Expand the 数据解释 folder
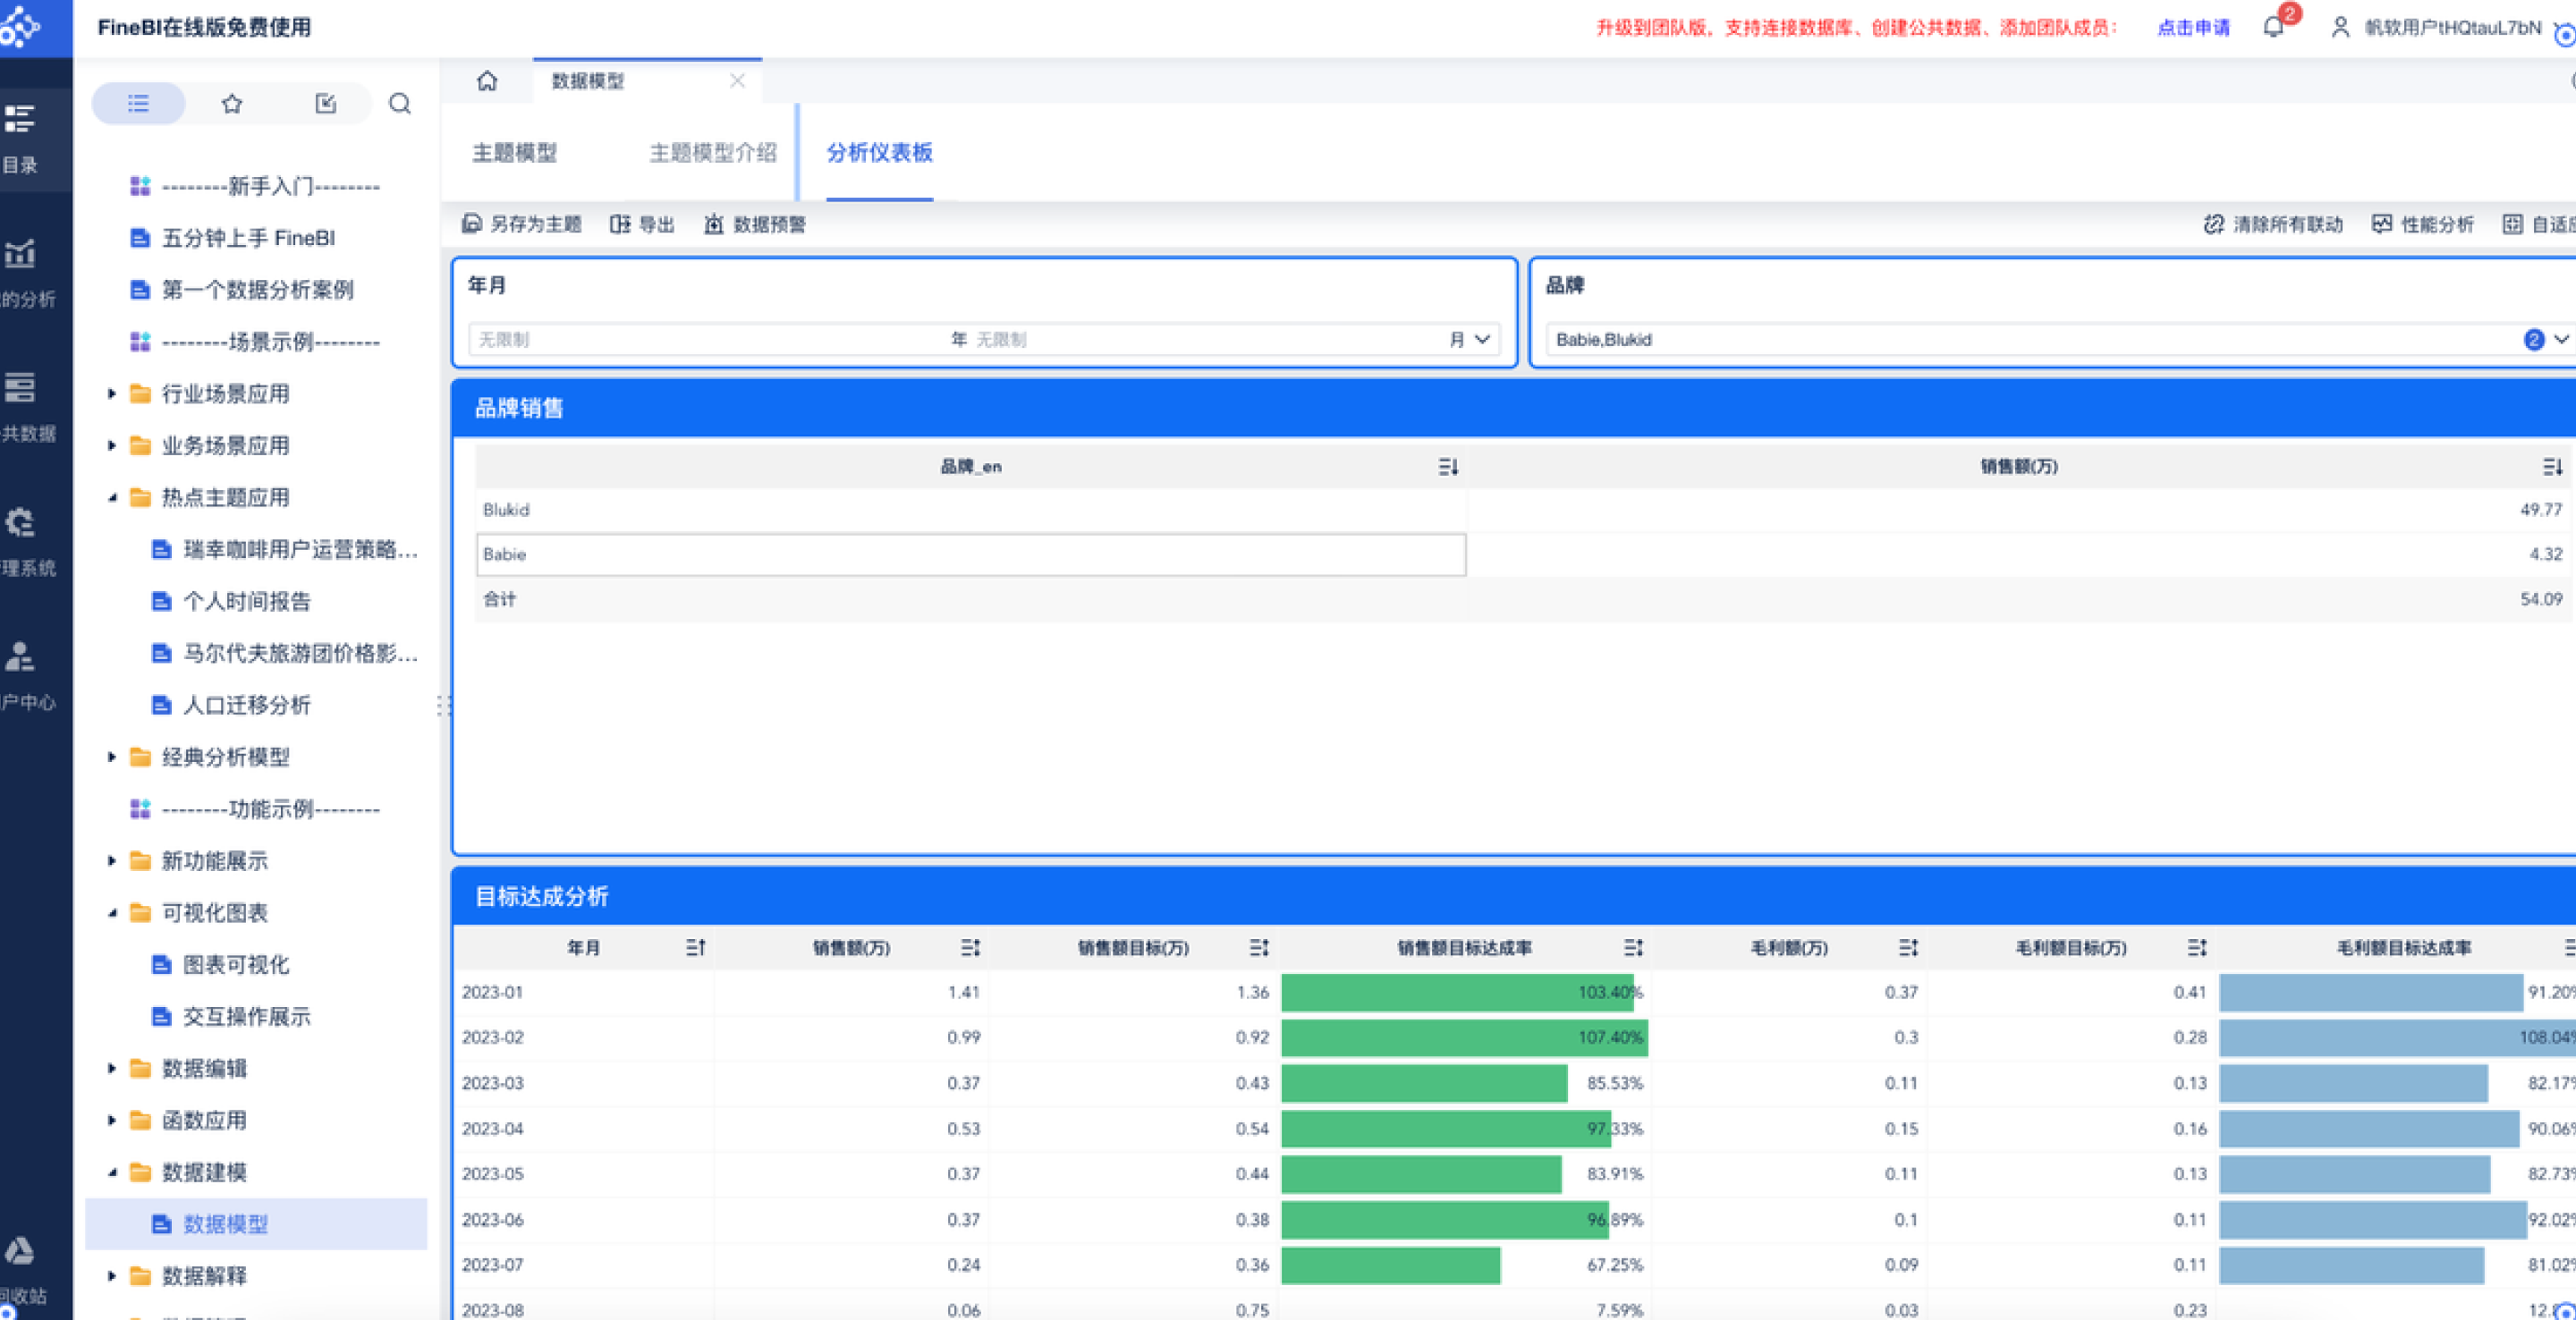The height and width of the screenshot is (1320, 2576). pos(112,1275)
